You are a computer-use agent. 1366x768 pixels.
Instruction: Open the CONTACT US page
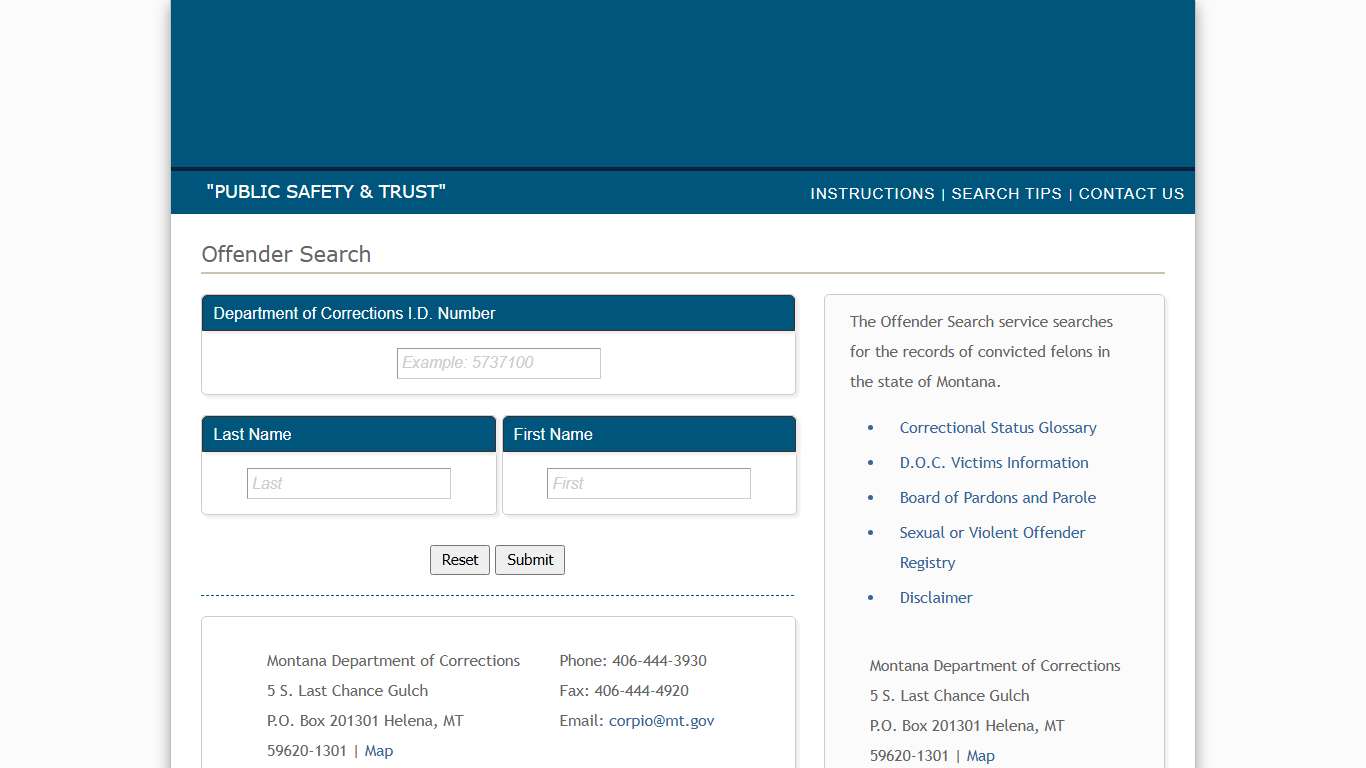[x=1131, y=194]
